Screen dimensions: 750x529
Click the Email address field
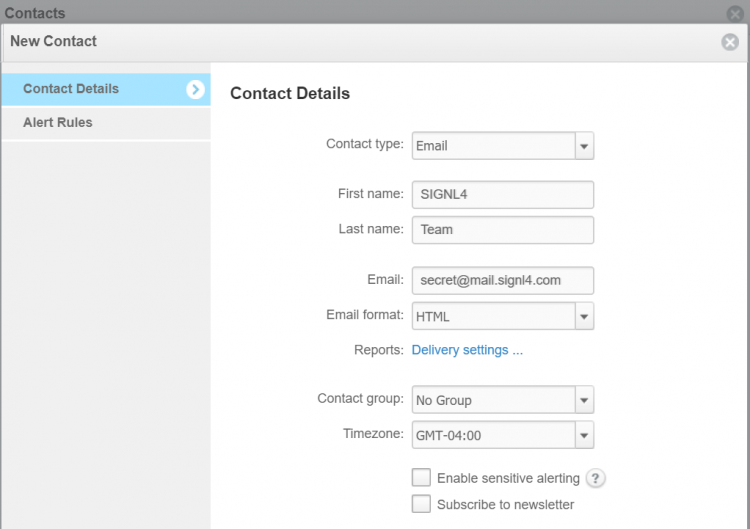[x=503, y=281]
